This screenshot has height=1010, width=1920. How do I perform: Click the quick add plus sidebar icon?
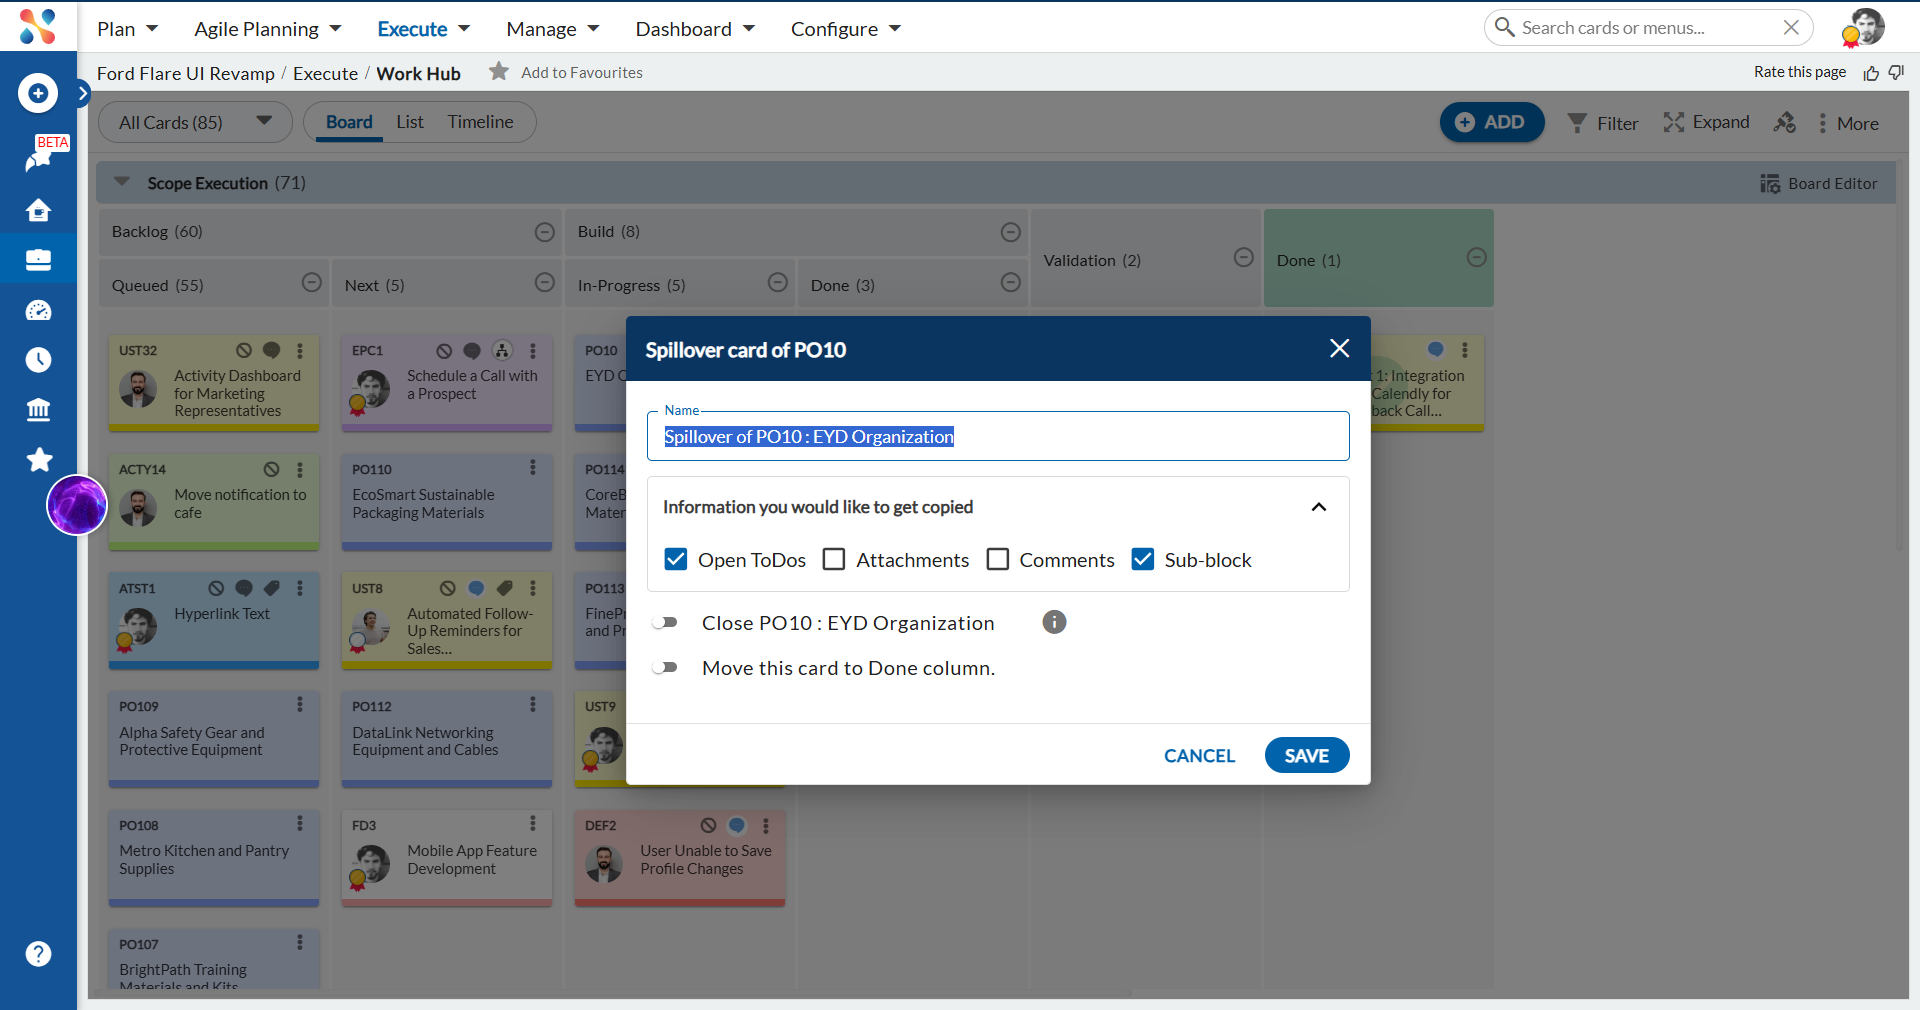point(38,93)
